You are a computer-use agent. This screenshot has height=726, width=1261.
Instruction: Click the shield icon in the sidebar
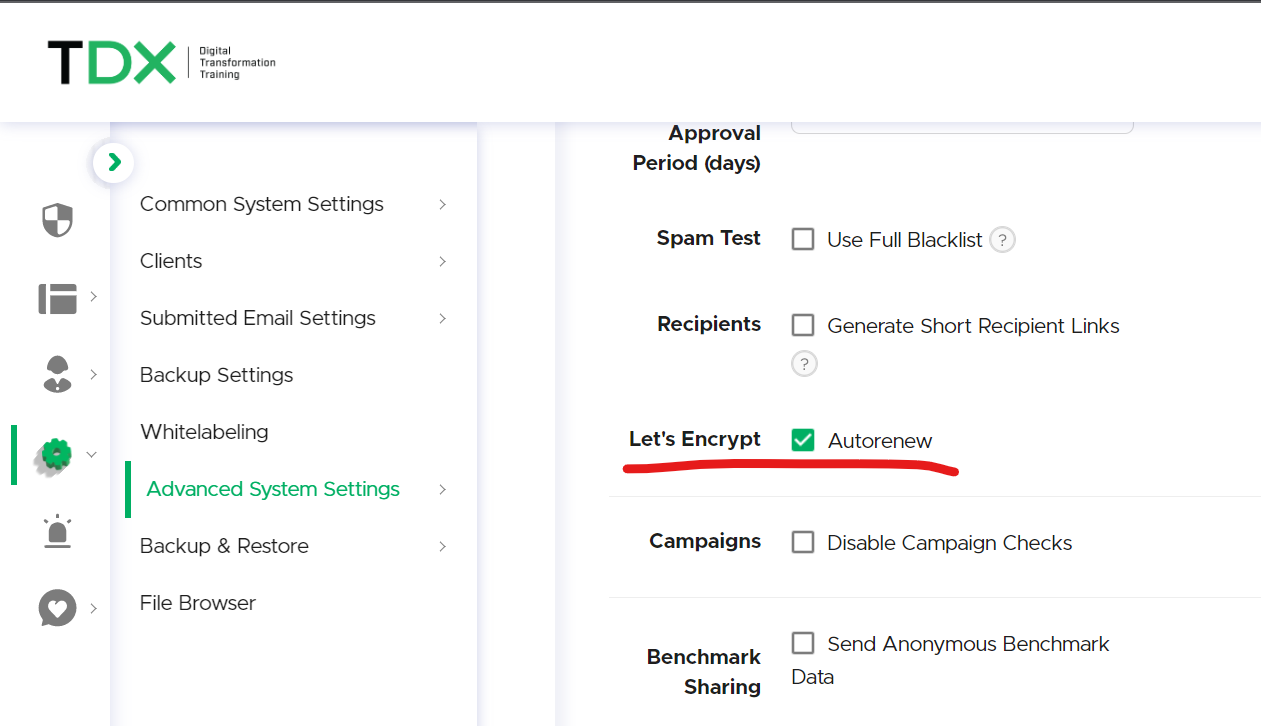click(x=57, y=220)
